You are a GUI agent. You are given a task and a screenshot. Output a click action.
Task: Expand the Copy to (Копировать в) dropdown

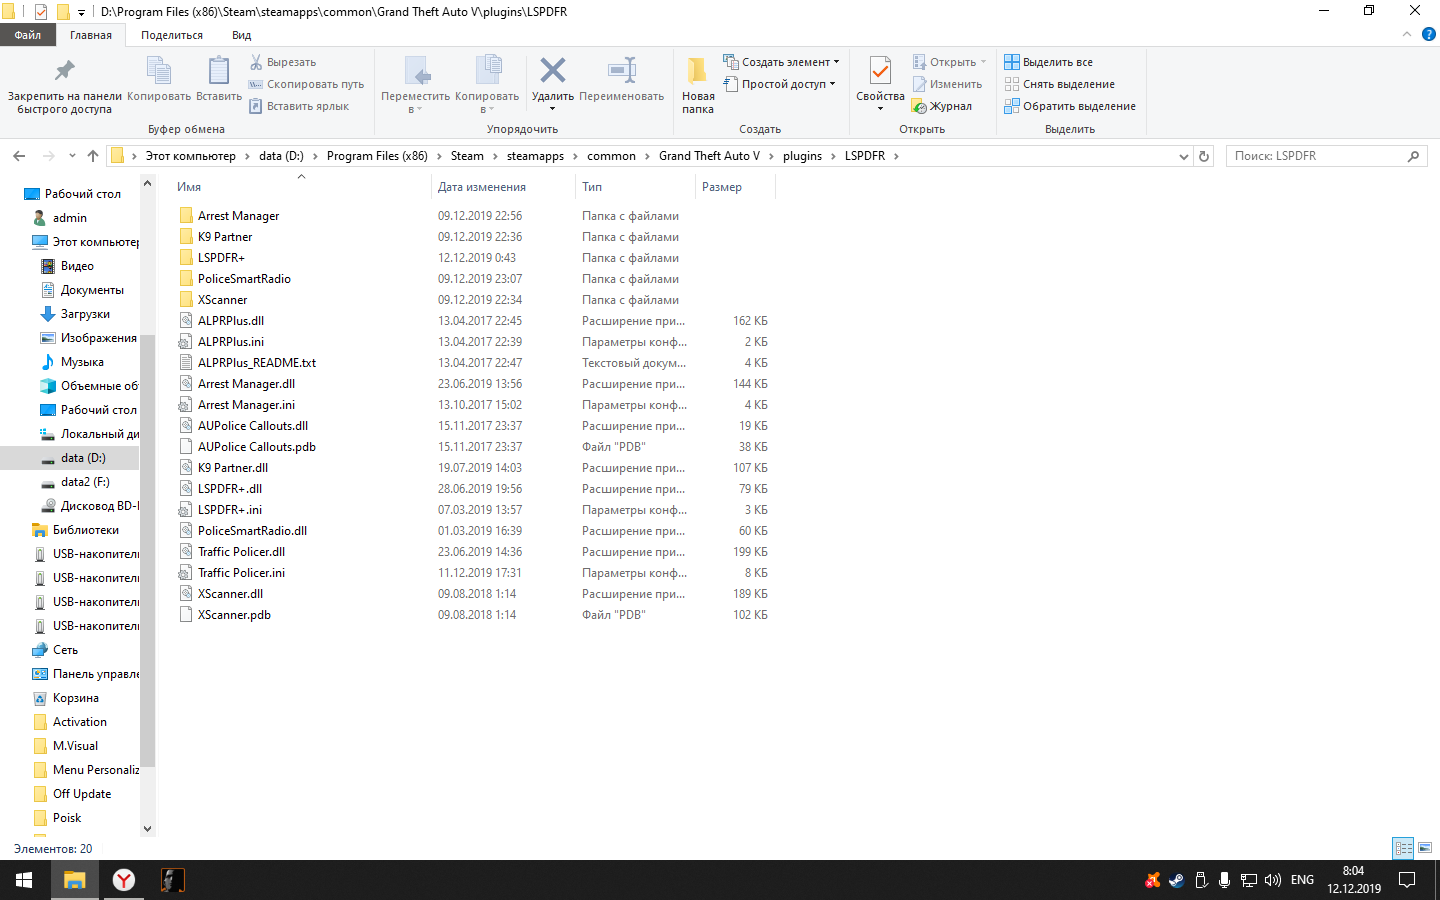[x=487, y=109]
